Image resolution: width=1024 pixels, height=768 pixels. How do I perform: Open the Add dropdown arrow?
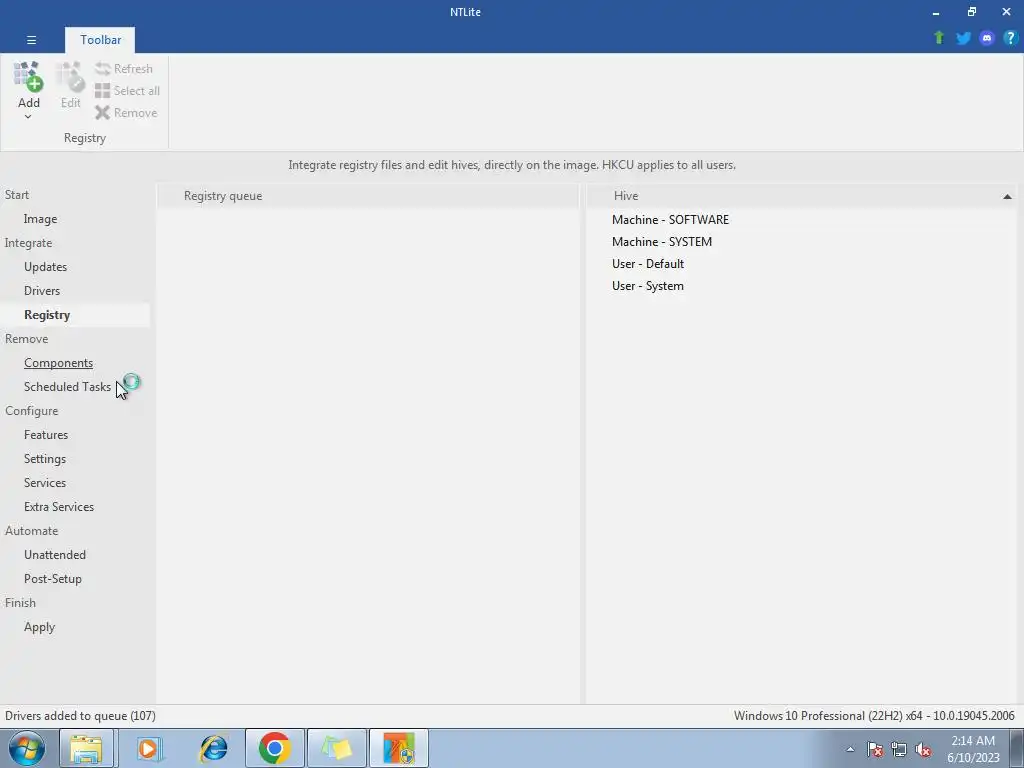click(28, 117)
